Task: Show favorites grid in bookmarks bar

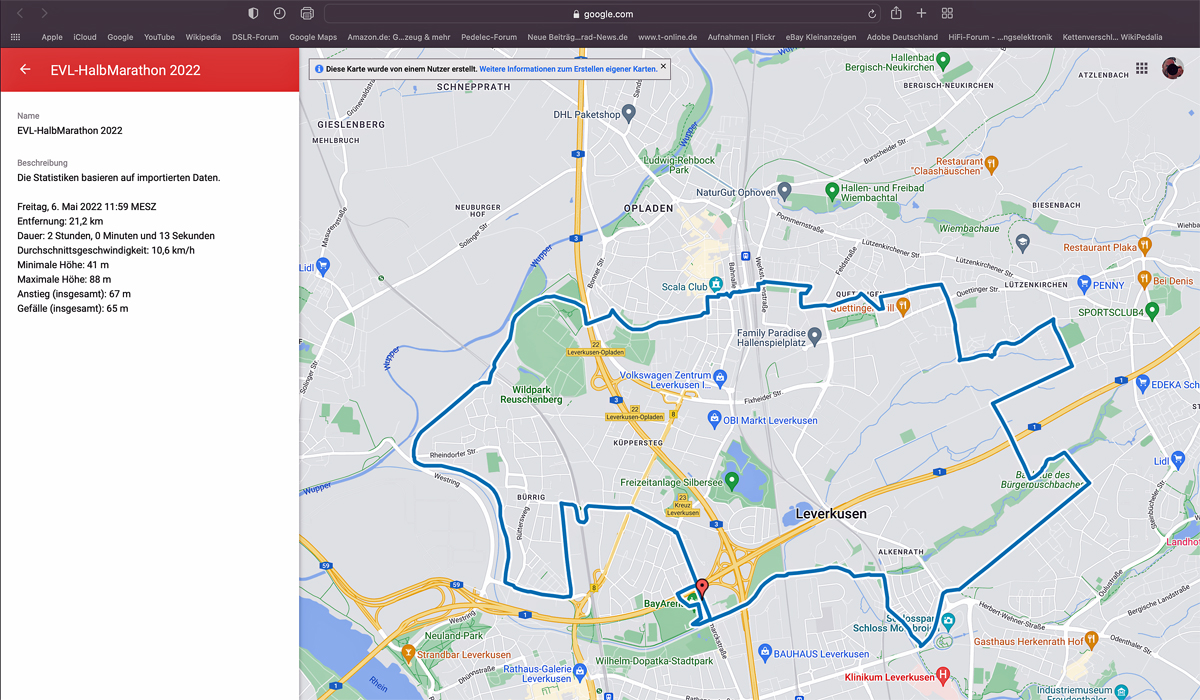Action: 15,37
